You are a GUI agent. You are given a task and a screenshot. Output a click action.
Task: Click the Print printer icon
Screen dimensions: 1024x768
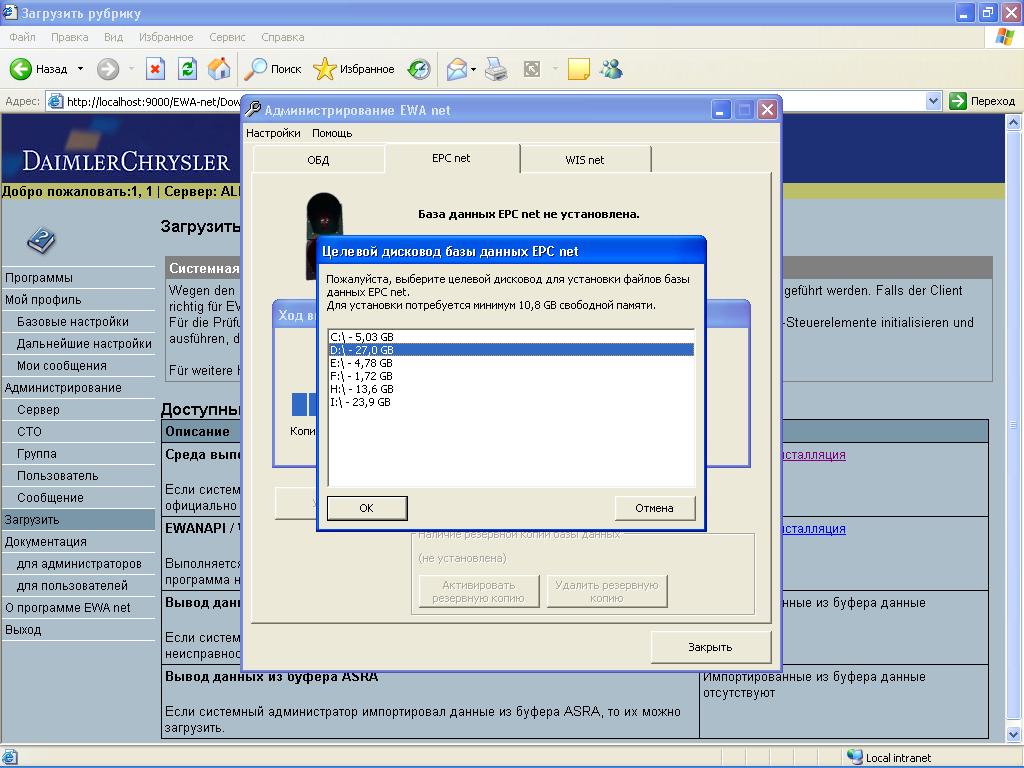pos(496,69)
